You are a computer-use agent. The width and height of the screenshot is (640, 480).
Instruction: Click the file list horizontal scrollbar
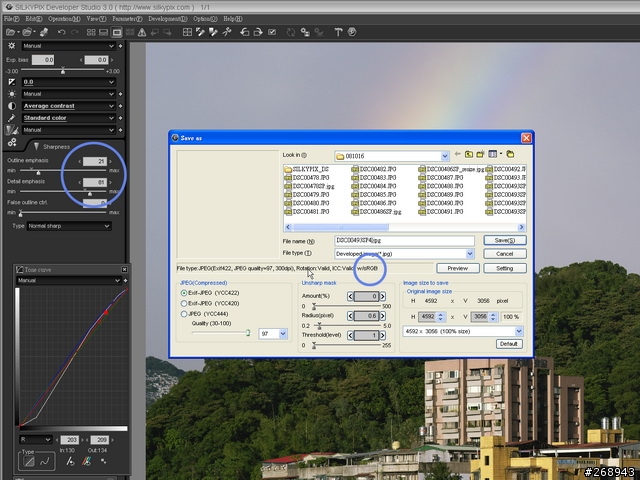click(404, 227)
